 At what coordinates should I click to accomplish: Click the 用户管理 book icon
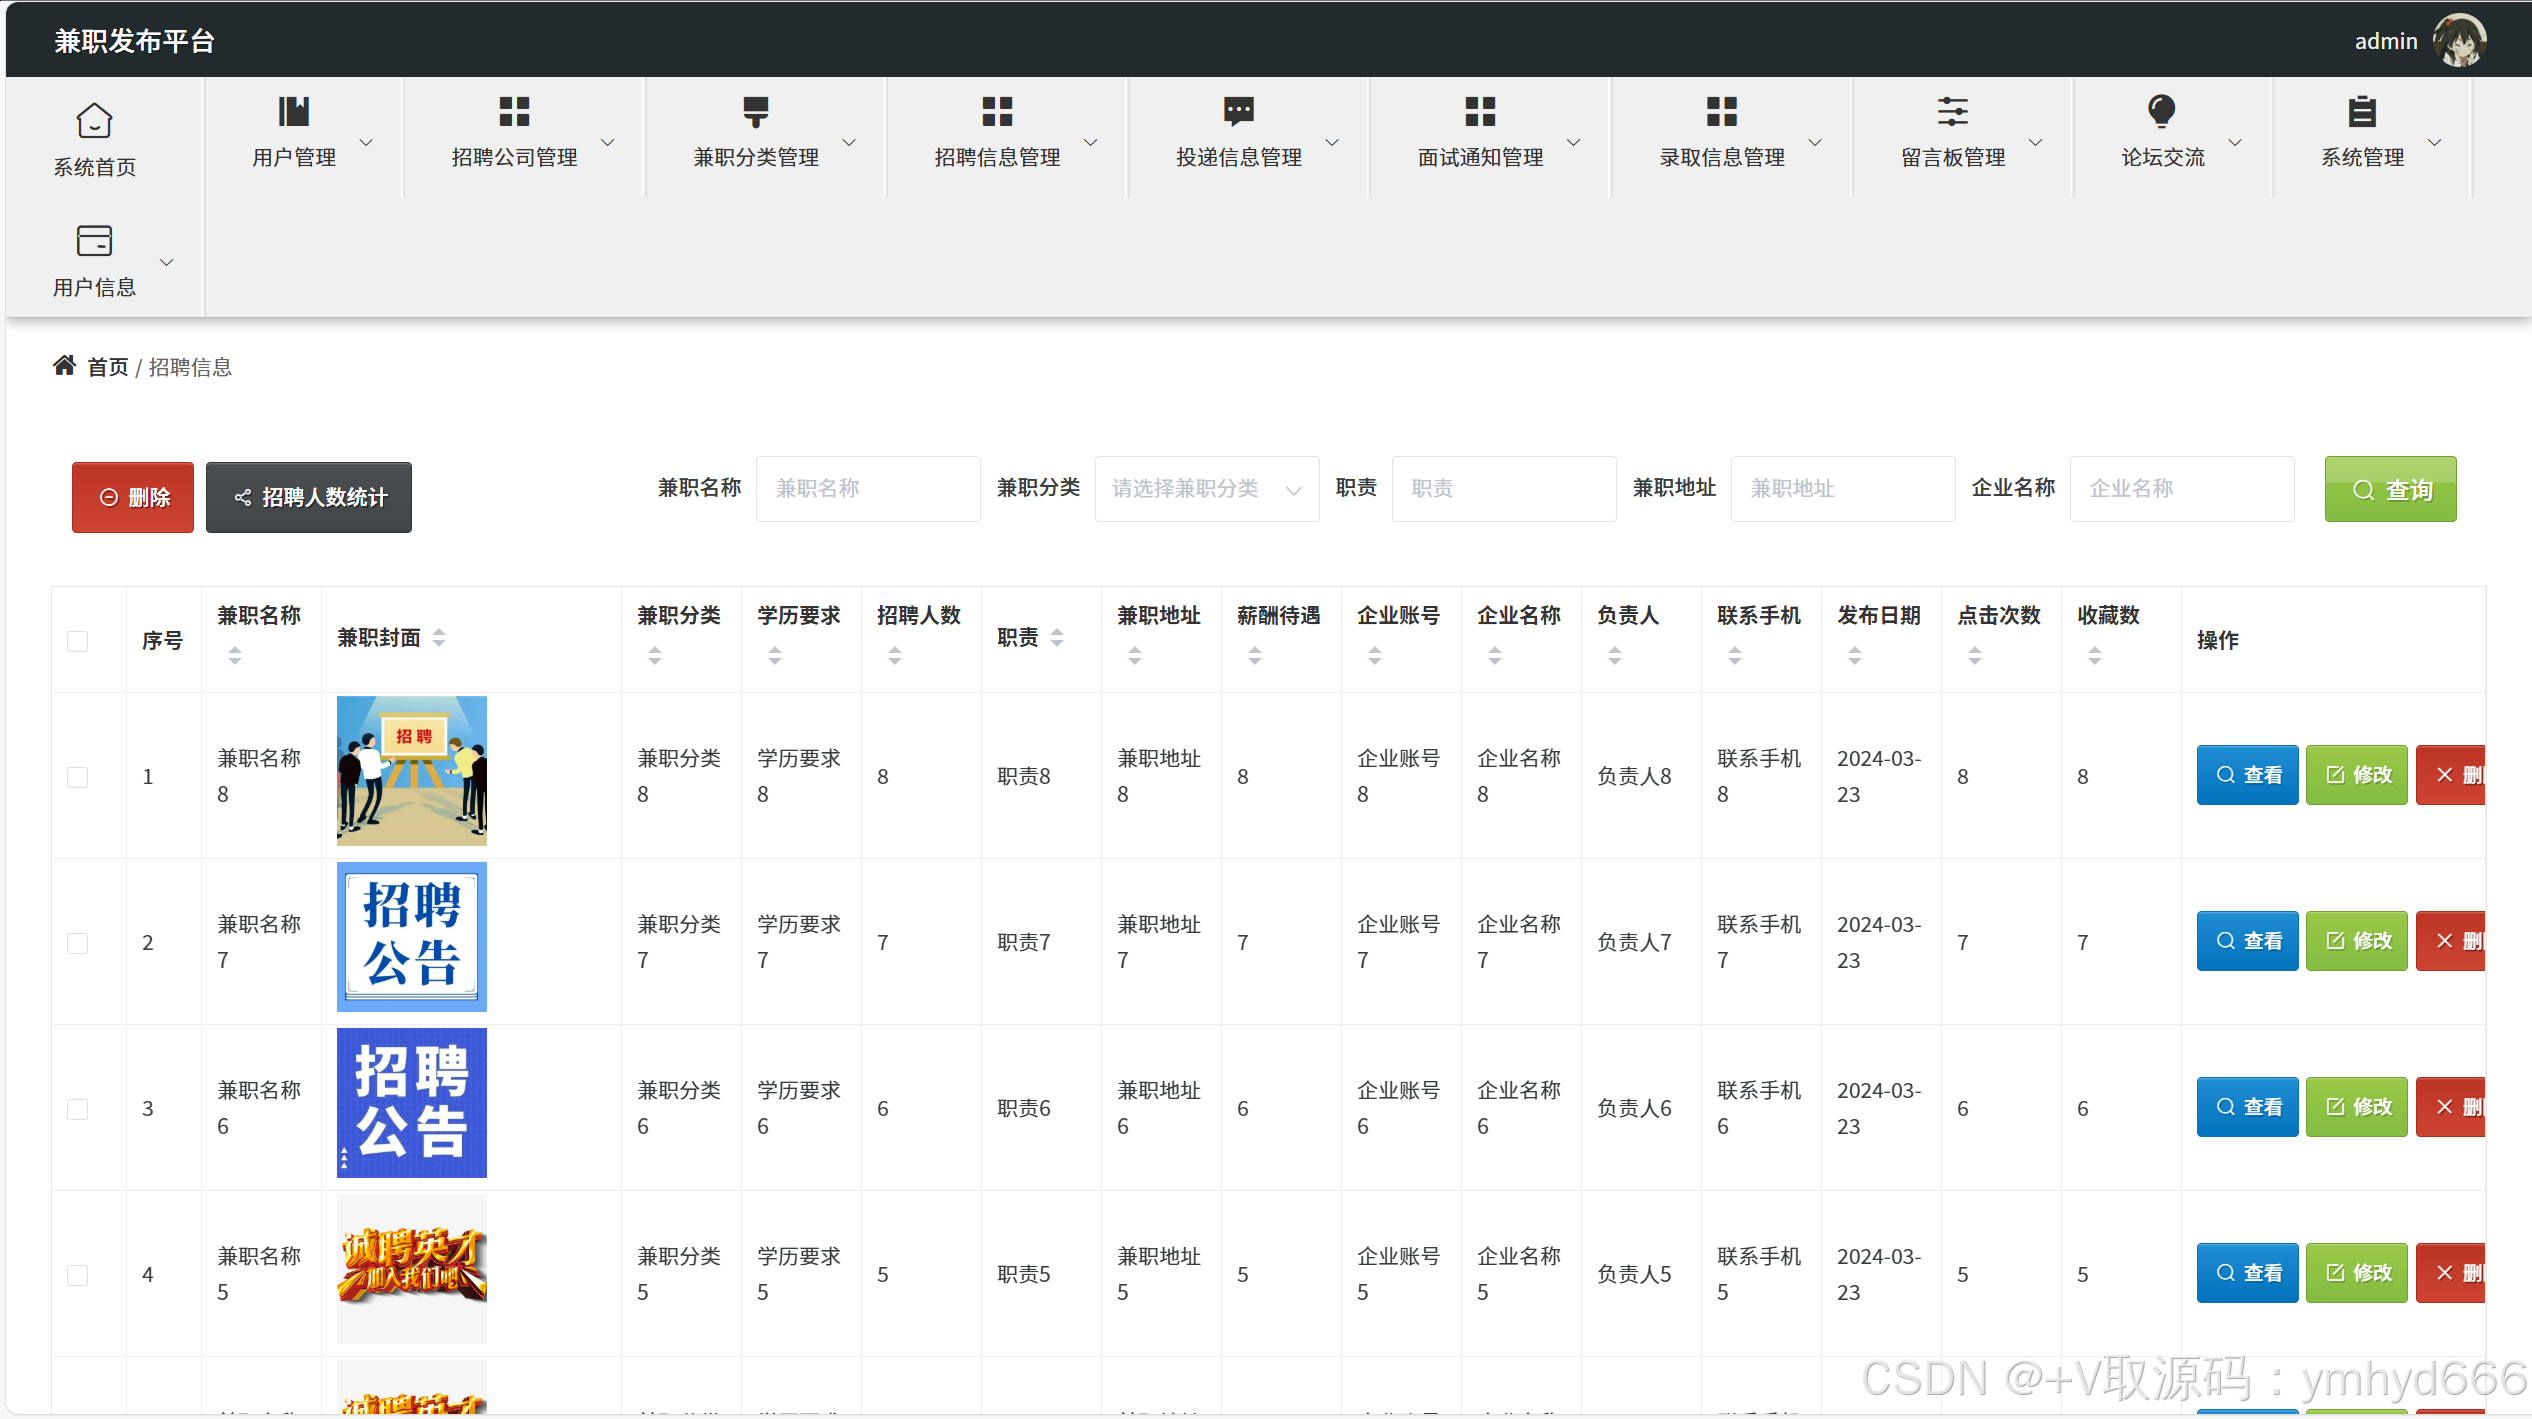pos(293,111)
